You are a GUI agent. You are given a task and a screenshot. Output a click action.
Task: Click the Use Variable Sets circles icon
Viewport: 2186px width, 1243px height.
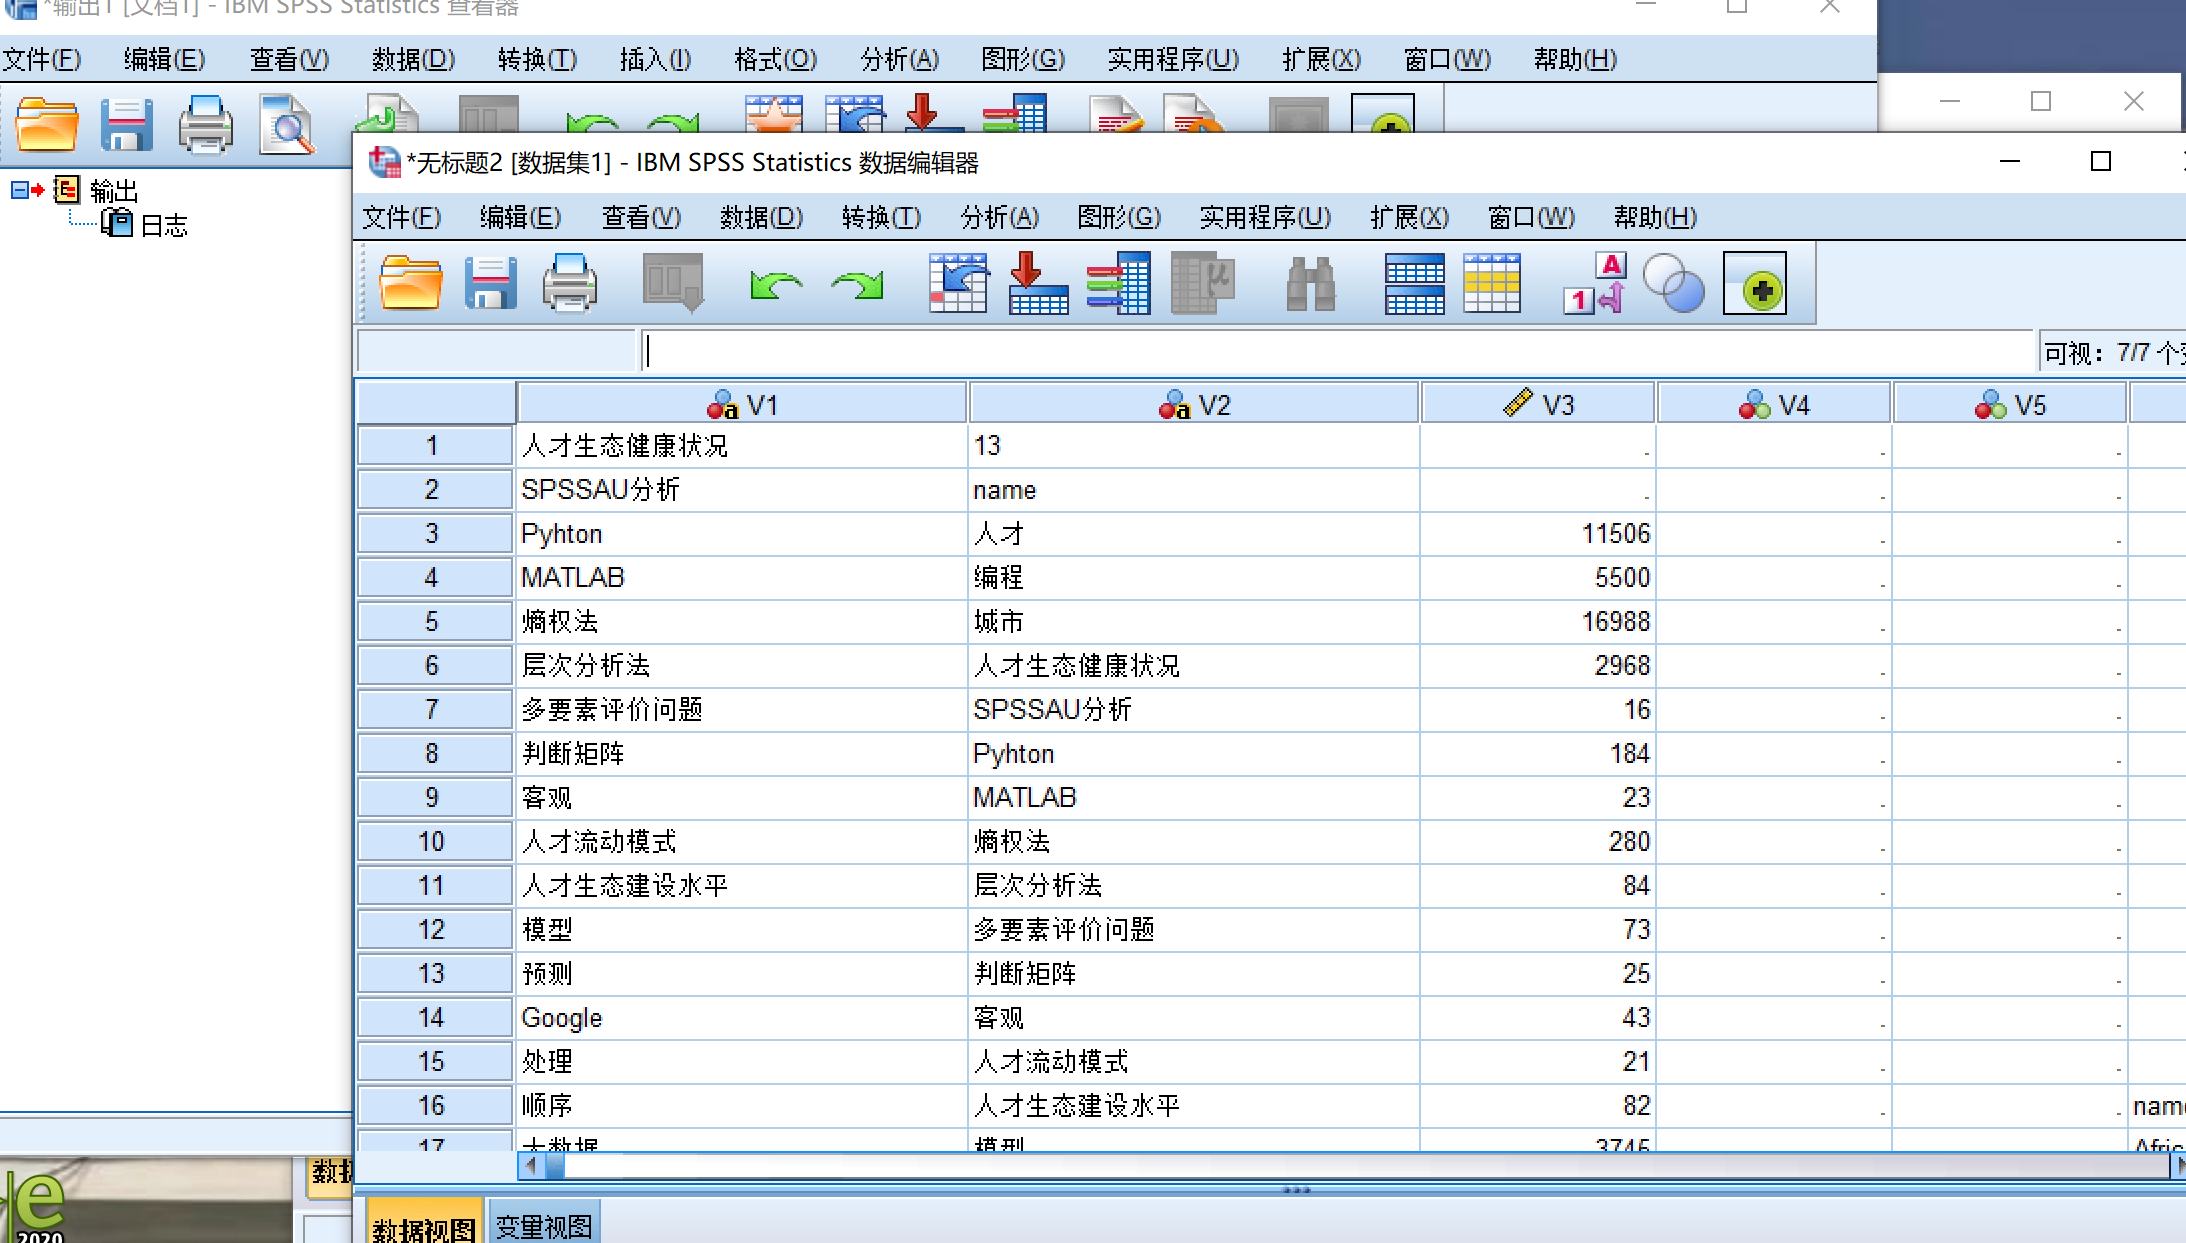tap(1673, 283)
